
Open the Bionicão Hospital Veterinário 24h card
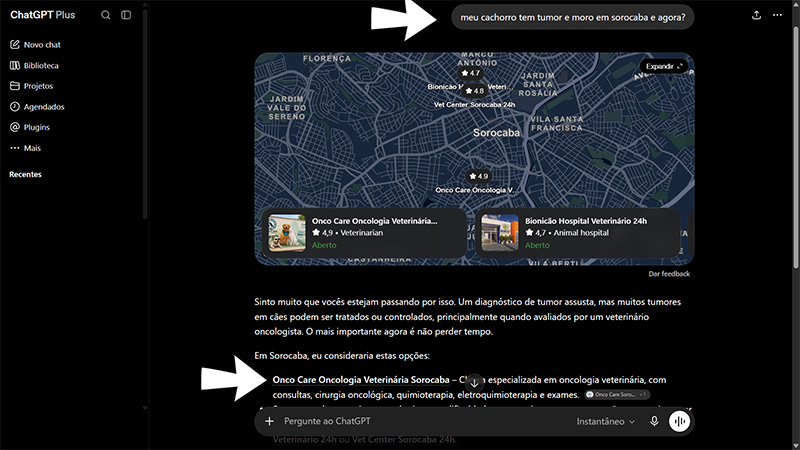[578, 233]
